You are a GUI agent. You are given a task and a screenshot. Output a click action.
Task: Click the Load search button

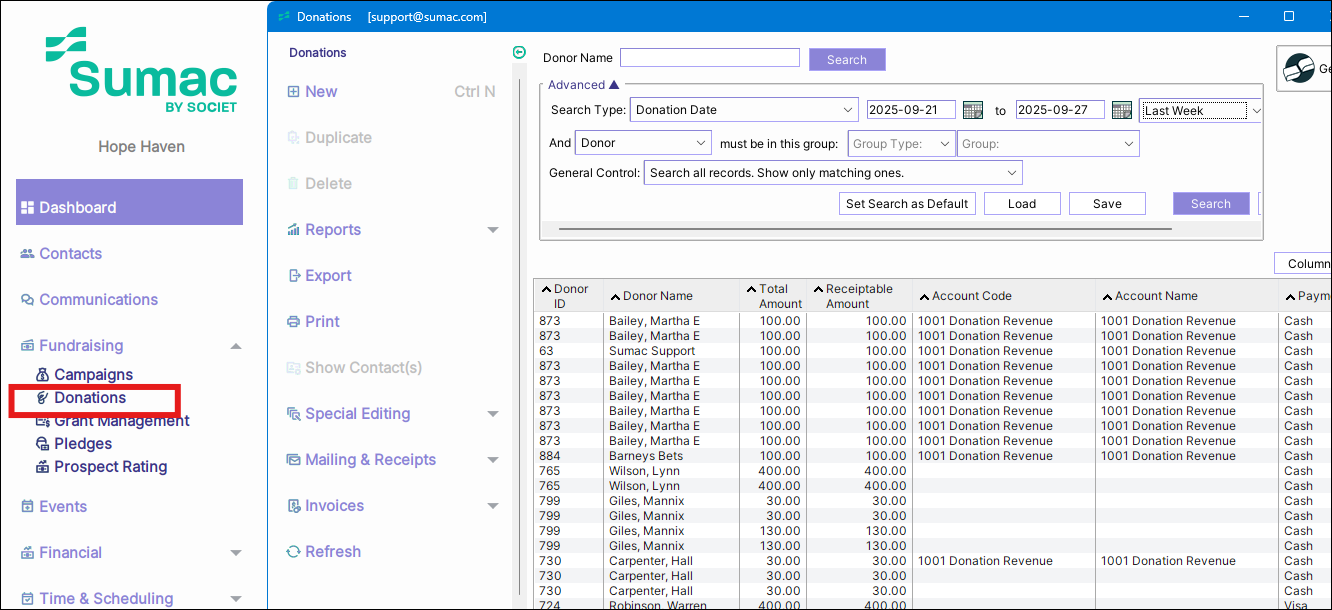tap(1021, 204)
